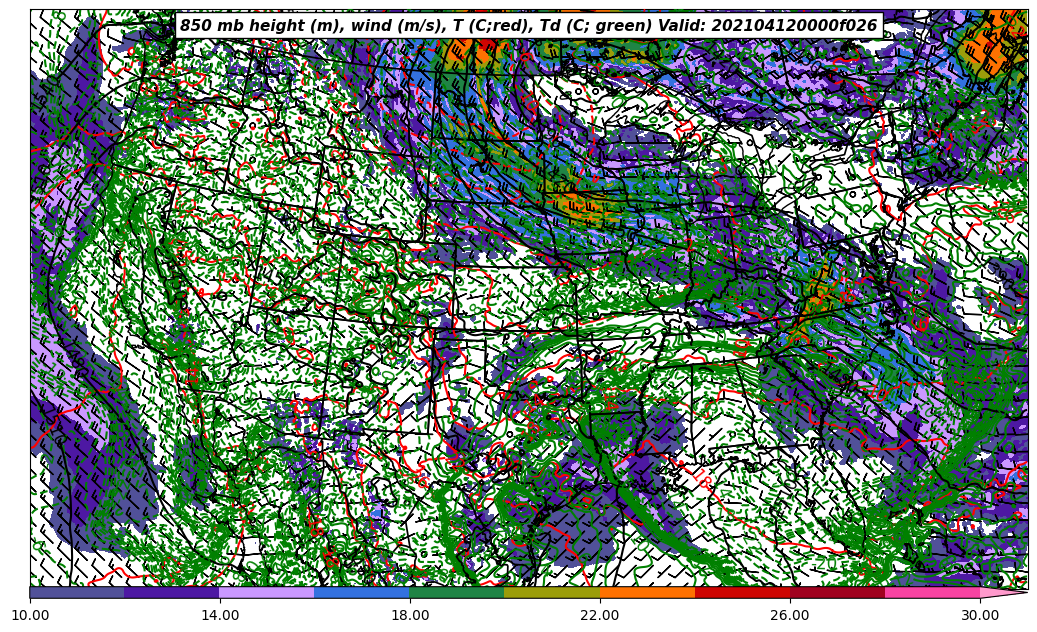Viewport: 1037px width, 632px height.
Task: Select the dark purple 12–14 colorbar segment
Action: tap(172, 592)
